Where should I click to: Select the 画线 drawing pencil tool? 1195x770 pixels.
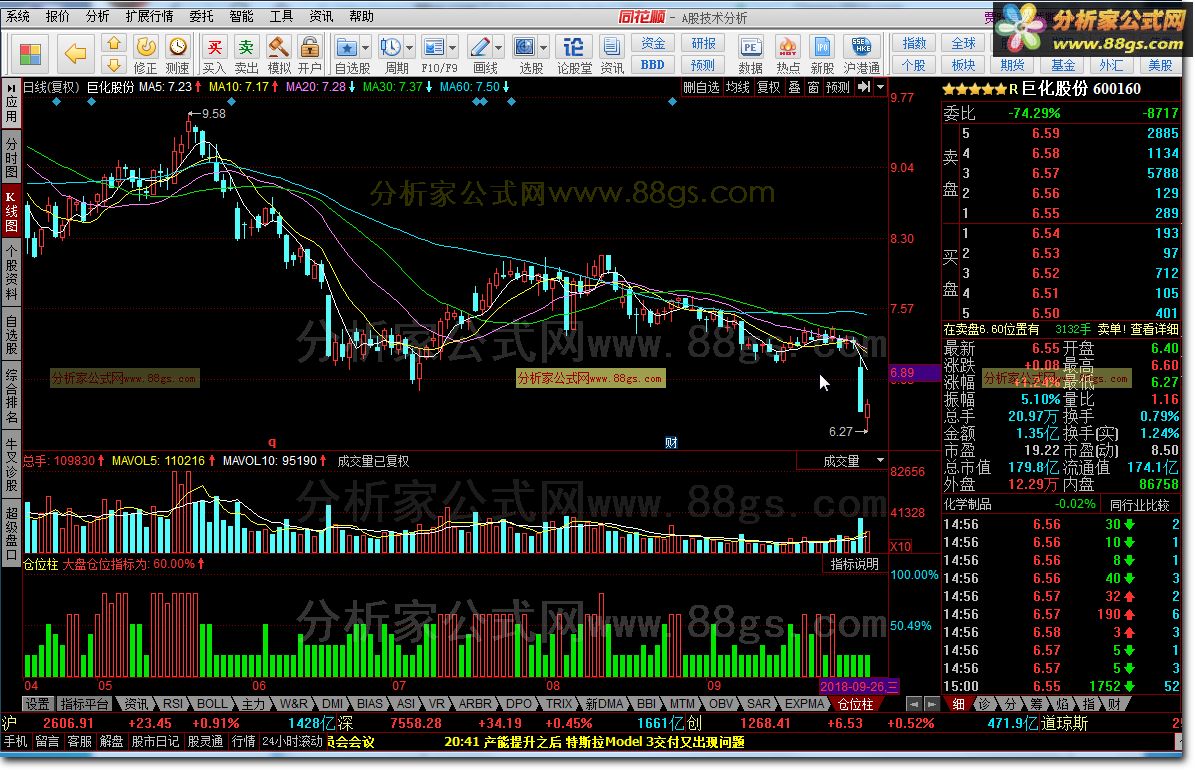(479, 47)
